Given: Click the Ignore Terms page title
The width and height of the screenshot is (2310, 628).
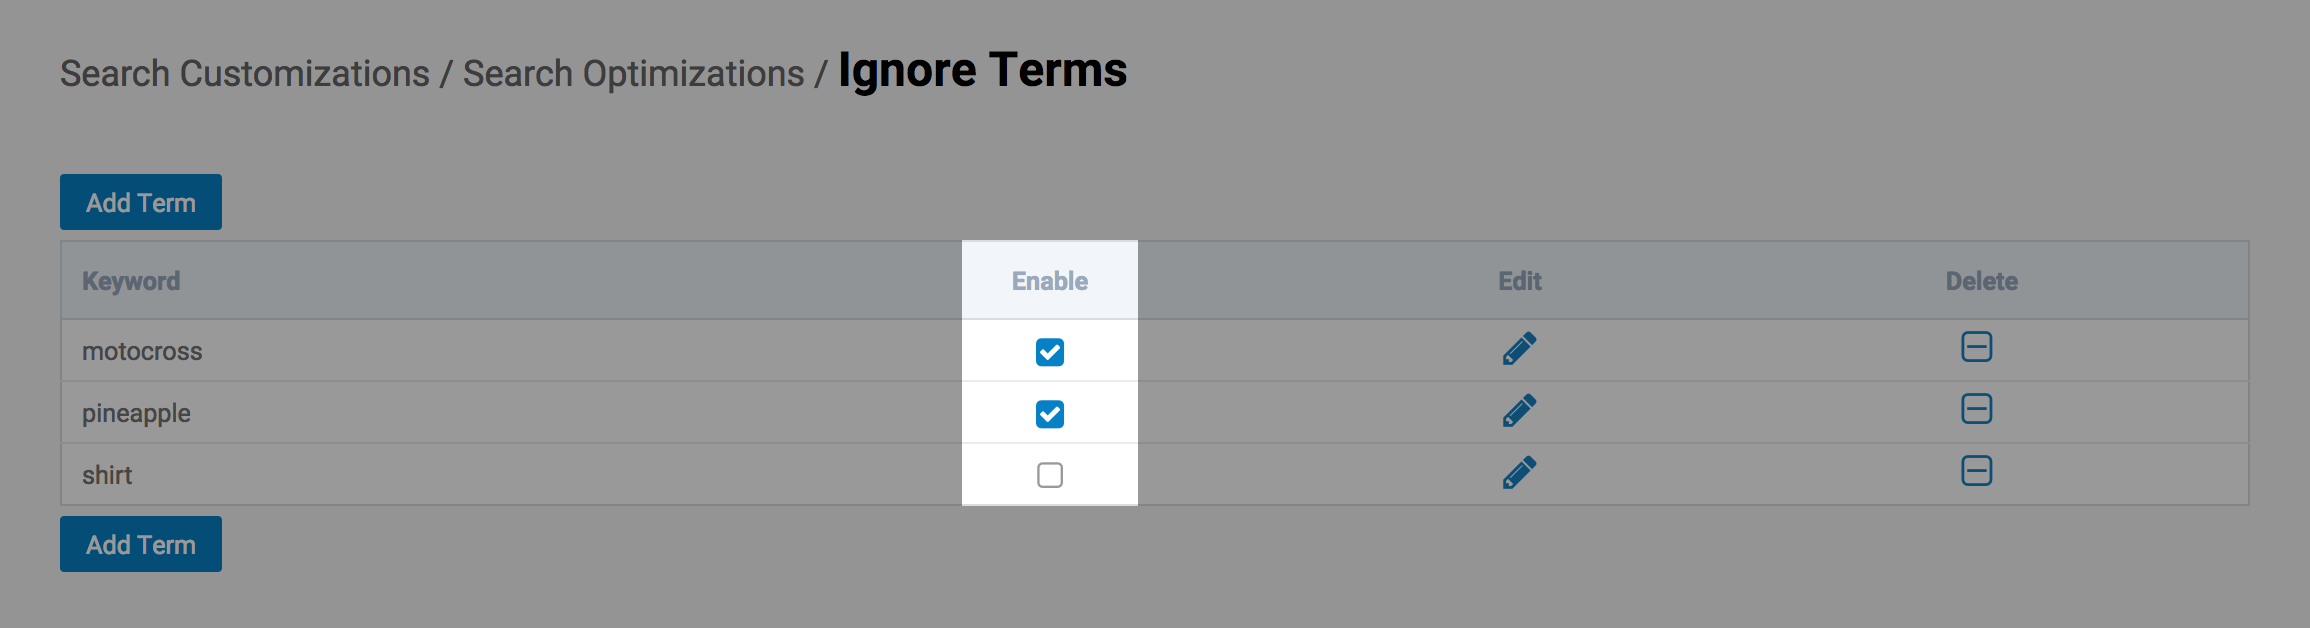Looking at the screenshot, I should click(x=982, y=71).
